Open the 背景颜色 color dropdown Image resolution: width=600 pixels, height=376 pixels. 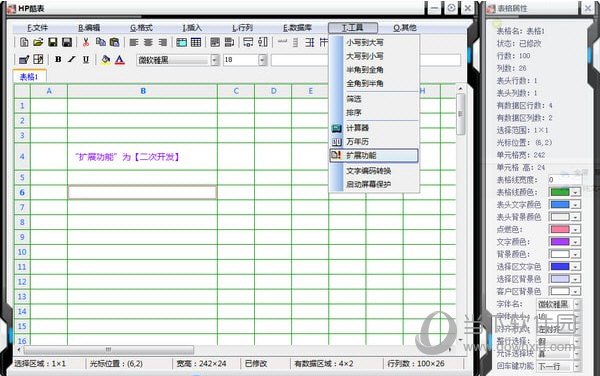point(575,254)
